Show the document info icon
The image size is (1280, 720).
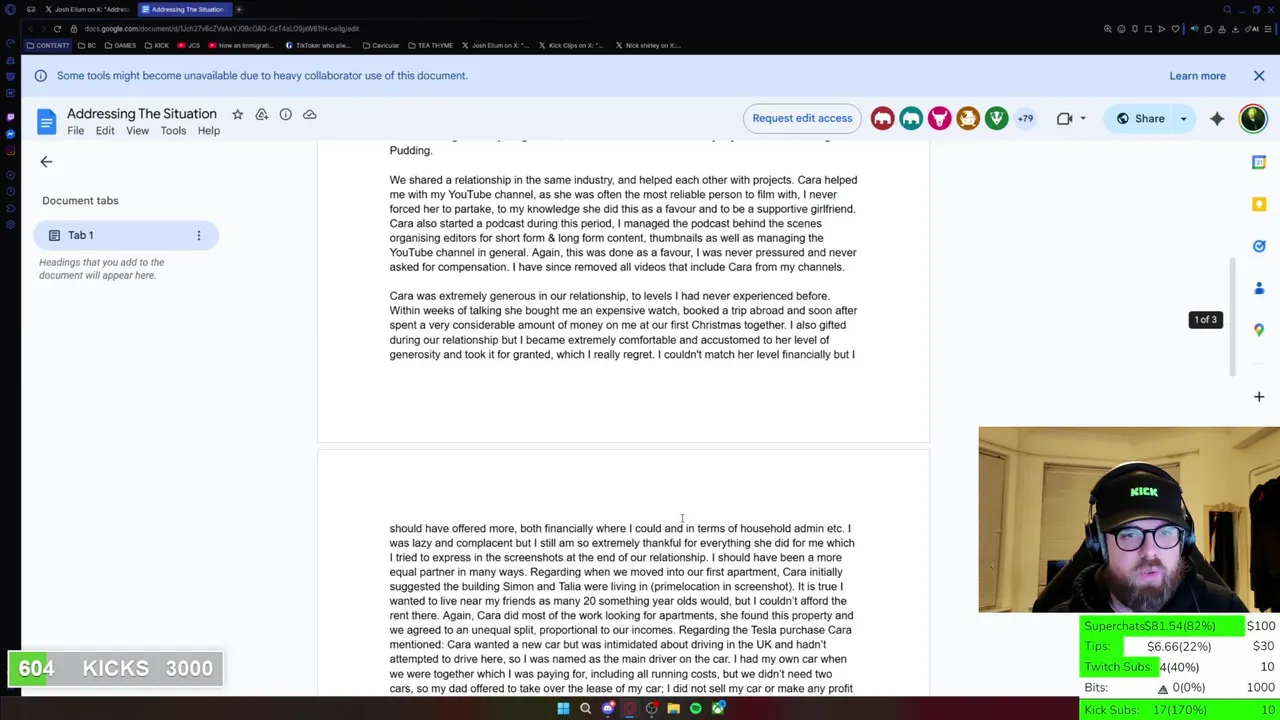coord(285,114)
